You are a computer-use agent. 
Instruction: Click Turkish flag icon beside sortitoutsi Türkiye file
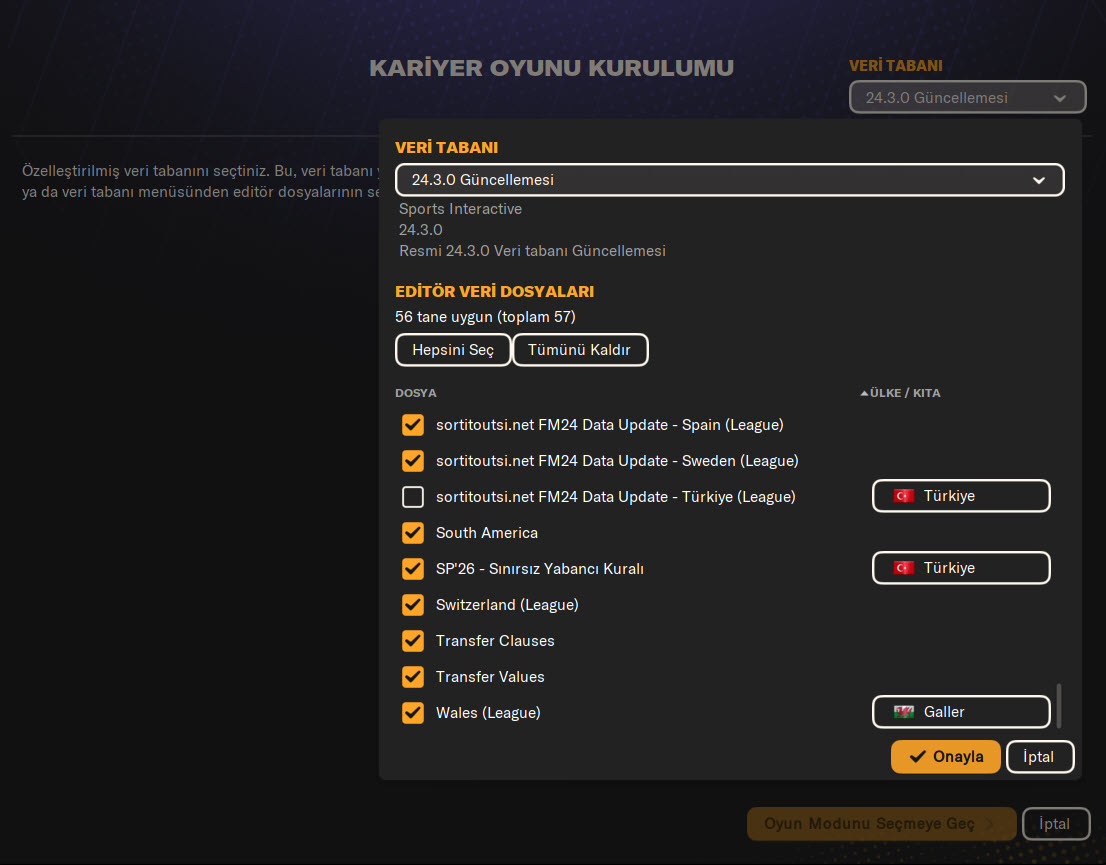[904, 496]
